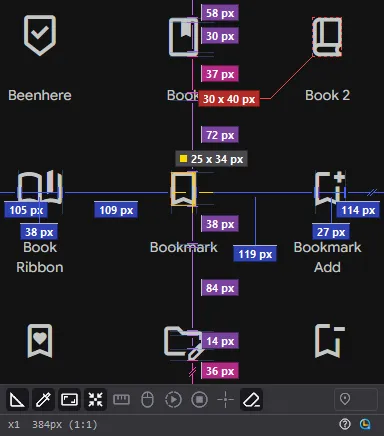The image size is (384, 436).
Task: Click the yellow swatch in size tooltip
Action: [x=183, y=159]
